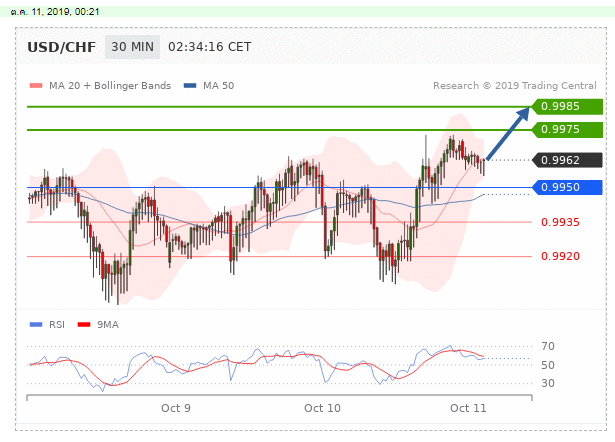
Task: Click the Oct 11 date axis label
Action: tap(468, 408)
